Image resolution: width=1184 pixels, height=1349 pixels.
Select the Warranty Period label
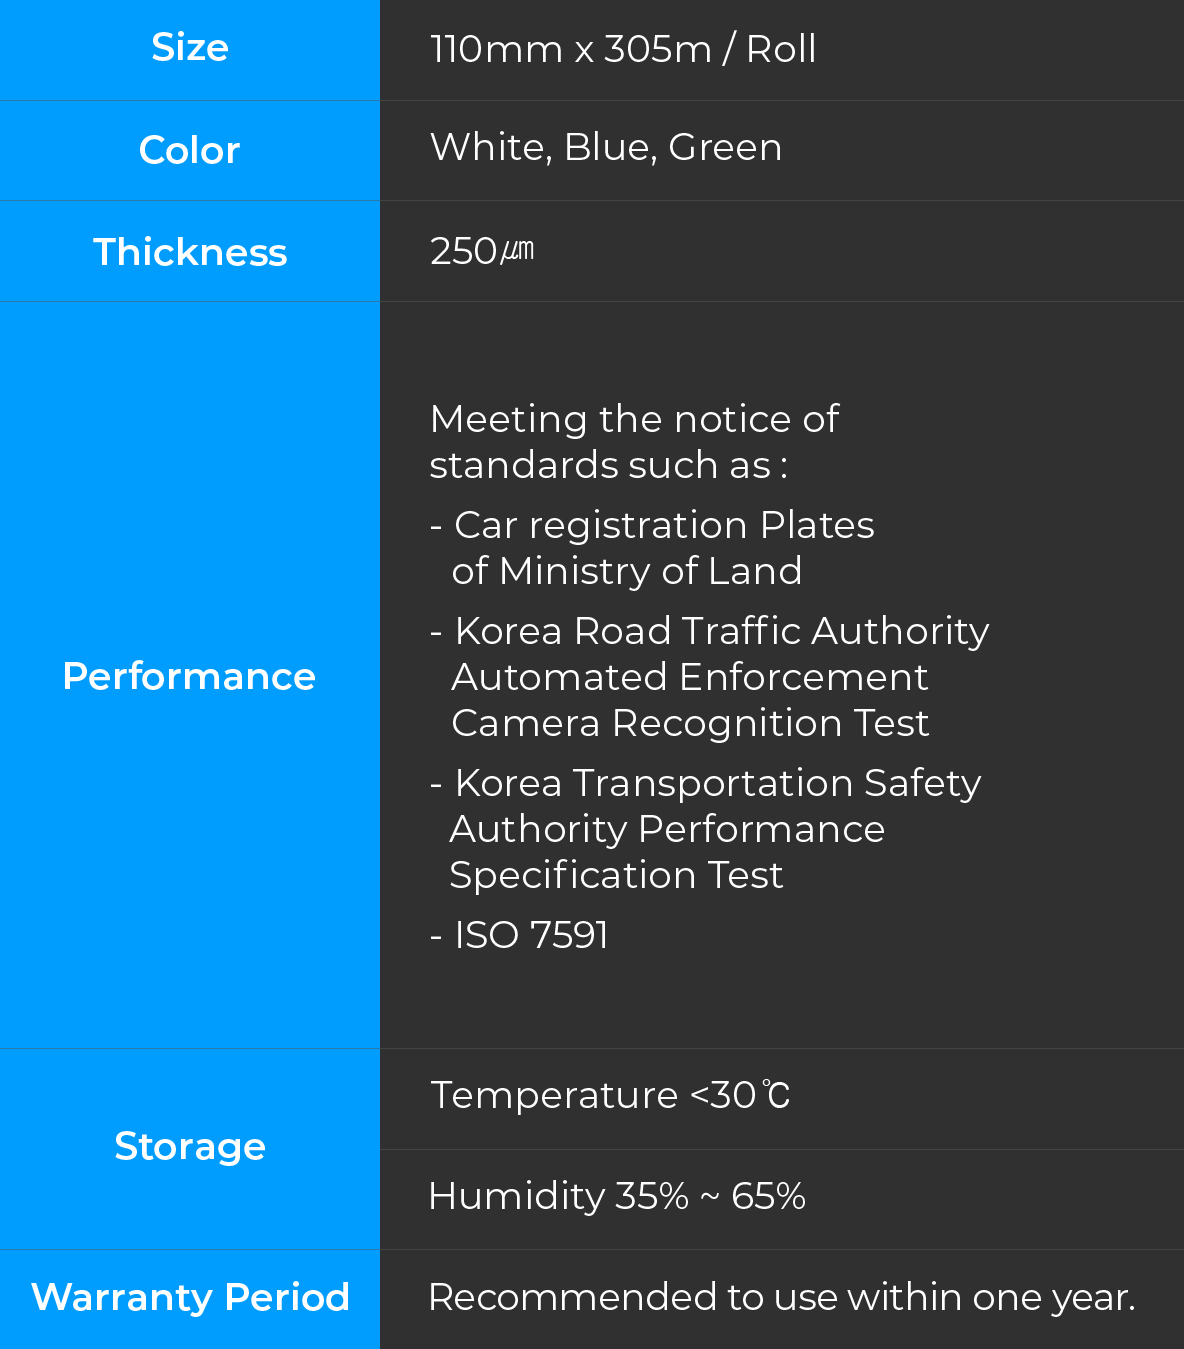point(190,1299)
